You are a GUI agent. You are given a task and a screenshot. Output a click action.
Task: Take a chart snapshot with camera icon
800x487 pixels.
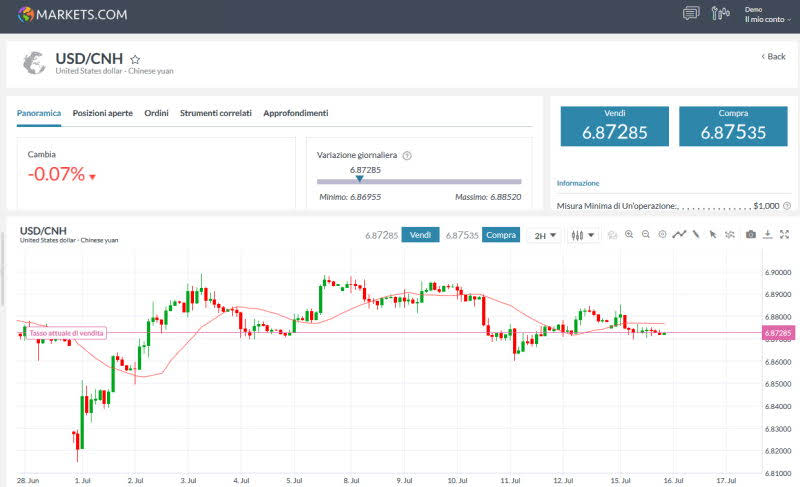pos(751,235)
